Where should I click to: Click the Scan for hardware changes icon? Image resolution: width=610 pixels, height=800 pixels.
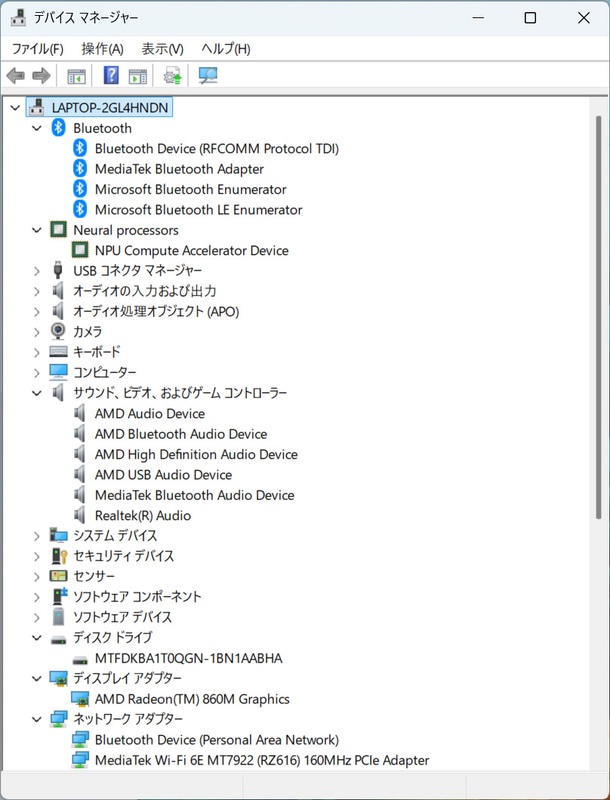pyautogui.click(x=208, y=76)
